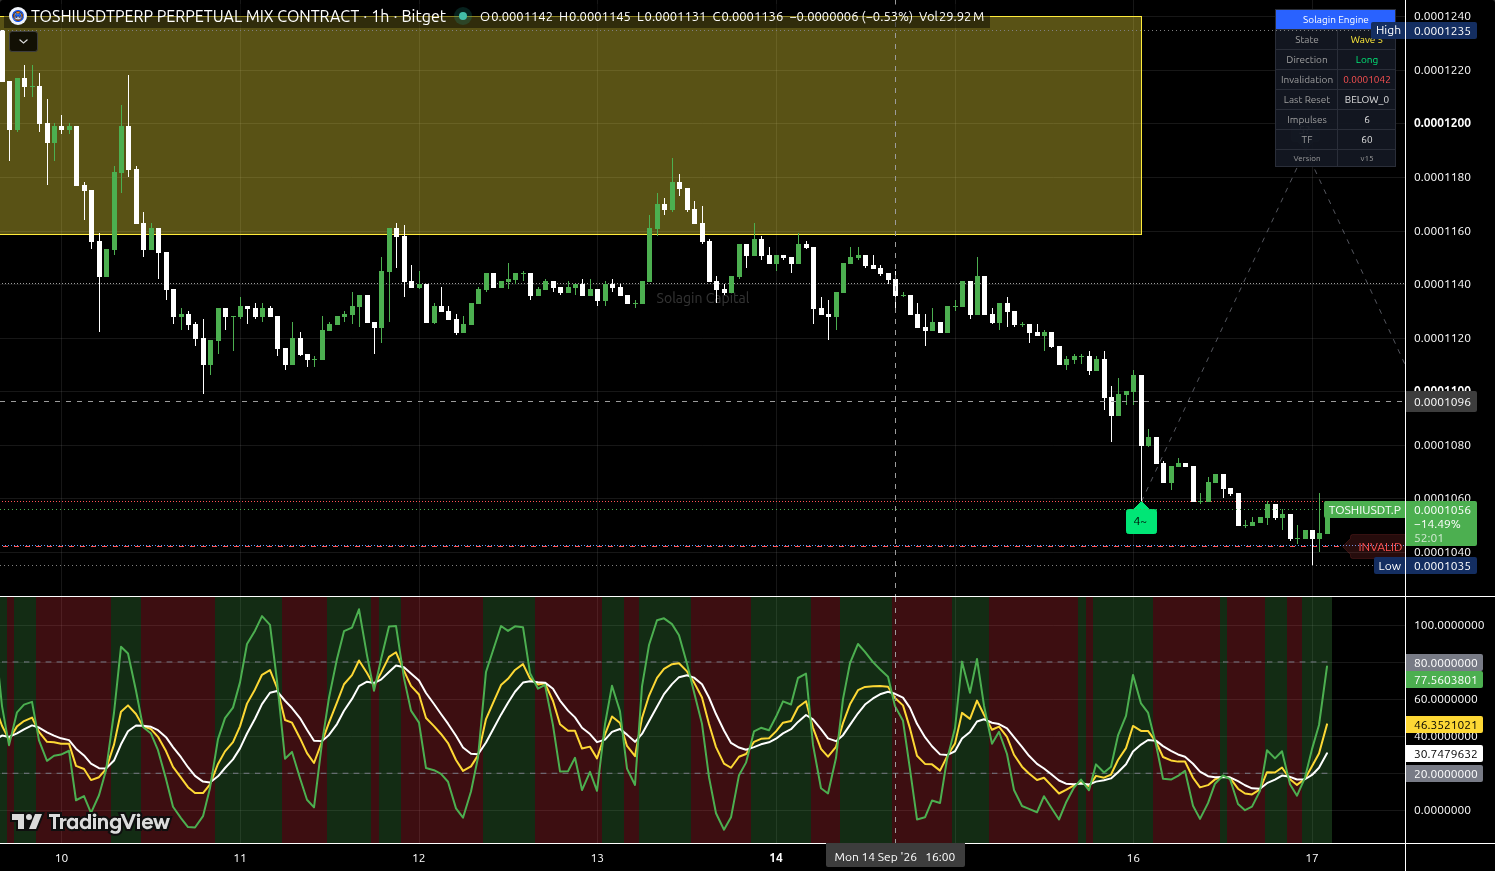
Task: Click the Vol 29.92M volume reading
Action: [x=951, y=17]
